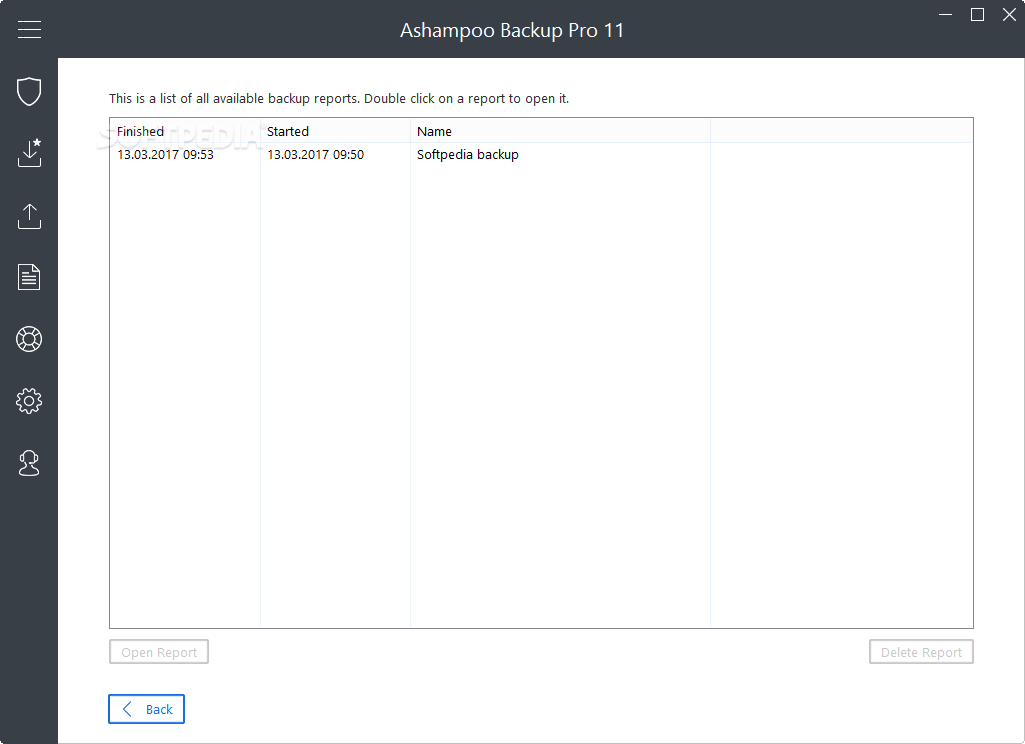The height and width of the screenshot is (744, 1025).
Task: Close the Ashampoo Backup Pro window
Action: (x=1009, y=14)
